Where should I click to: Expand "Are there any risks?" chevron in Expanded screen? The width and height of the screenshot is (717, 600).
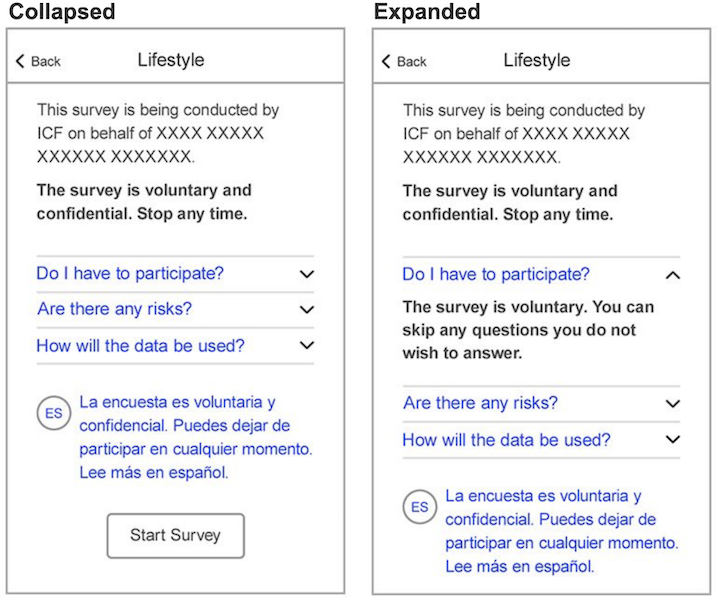(x=672, y=404)
